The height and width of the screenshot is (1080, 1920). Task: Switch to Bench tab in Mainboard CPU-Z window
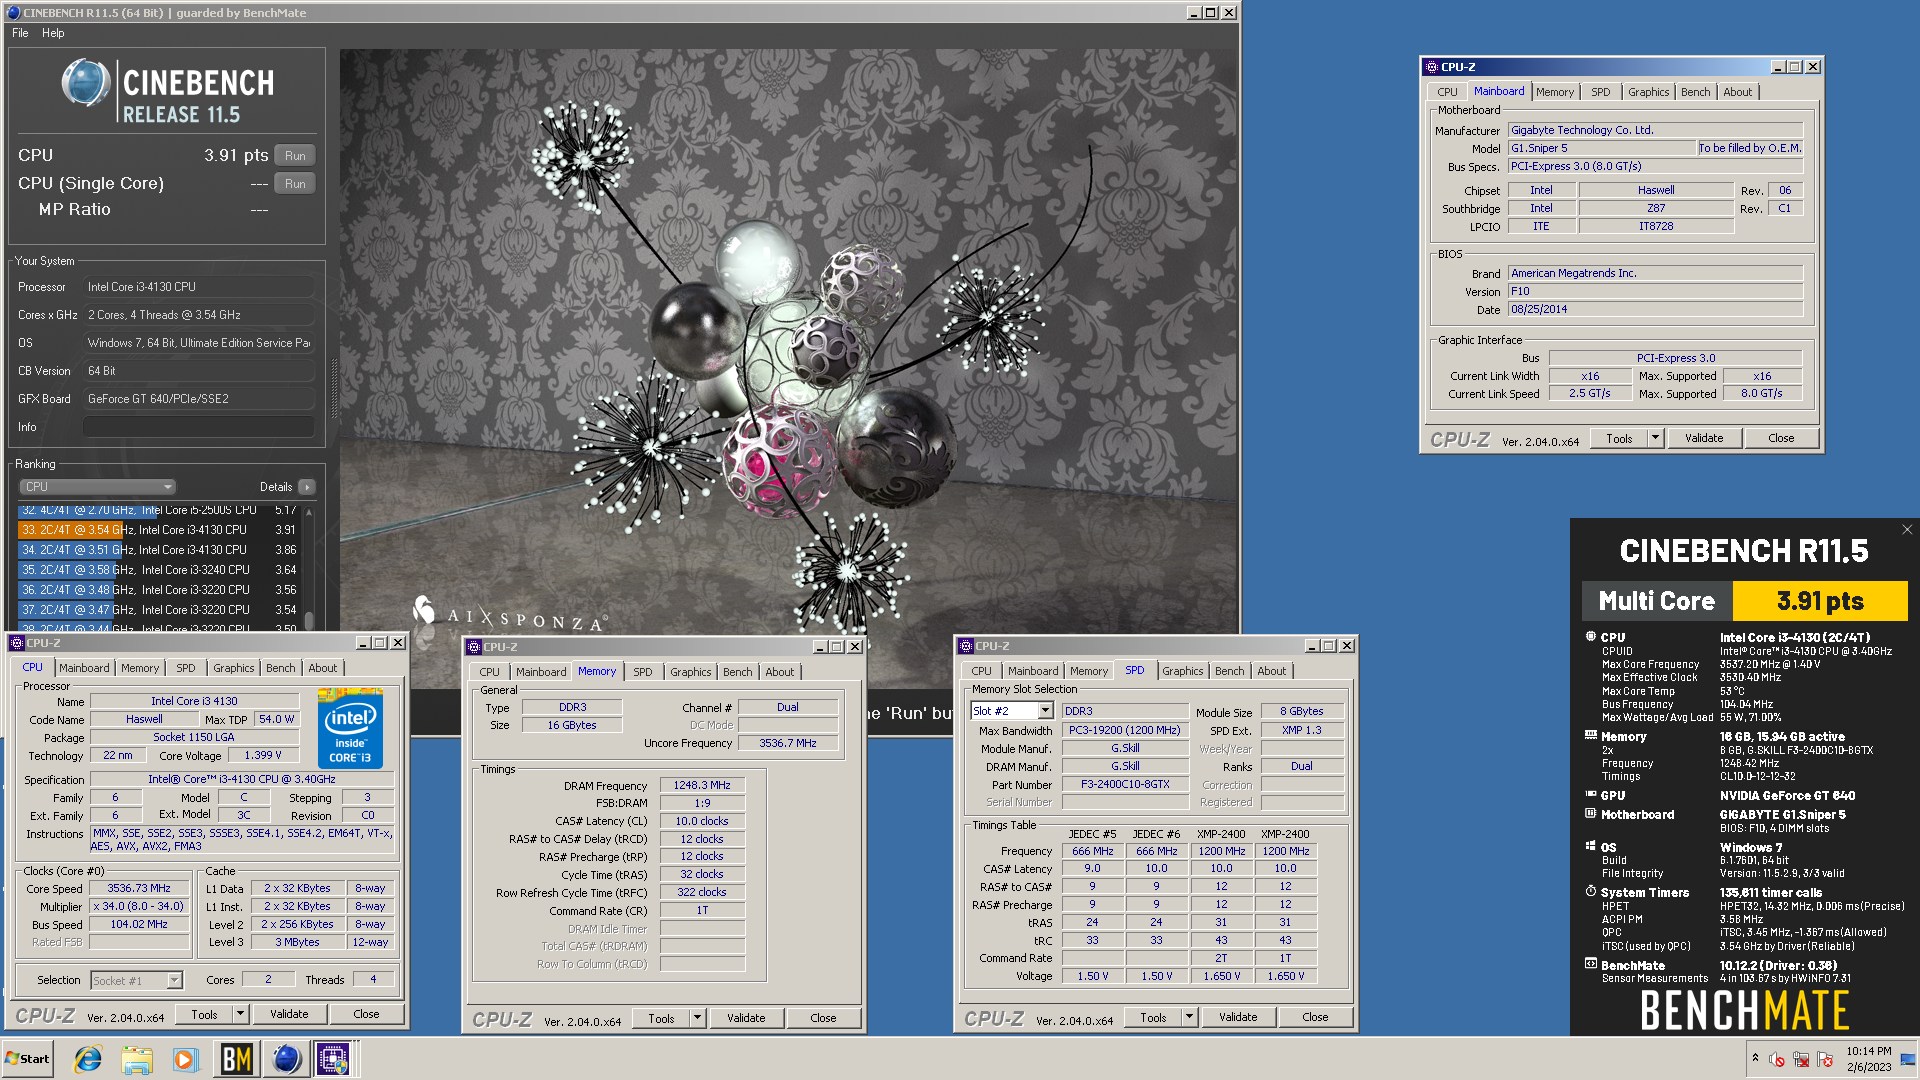tap(1695, 92)
